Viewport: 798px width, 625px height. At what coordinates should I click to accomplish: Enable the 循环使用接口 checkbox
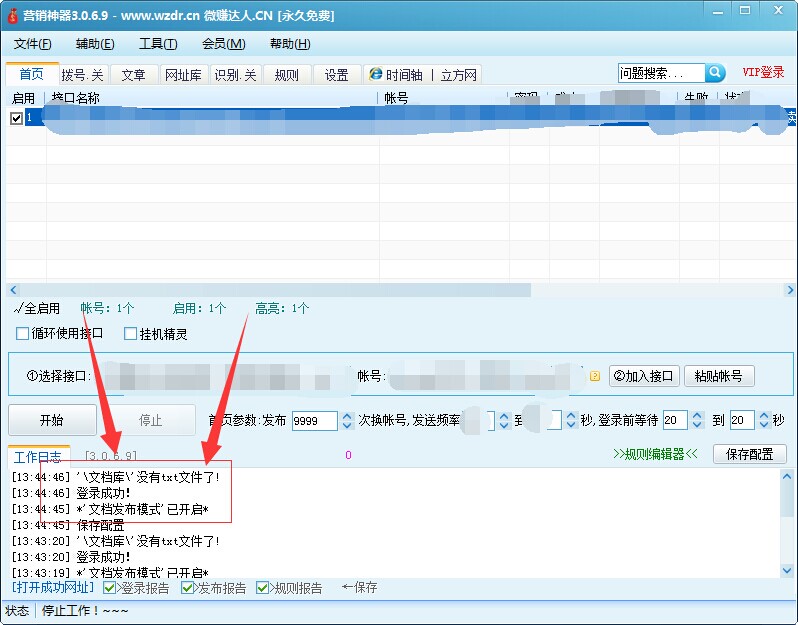pyautogui.click(x=24, y=334)
